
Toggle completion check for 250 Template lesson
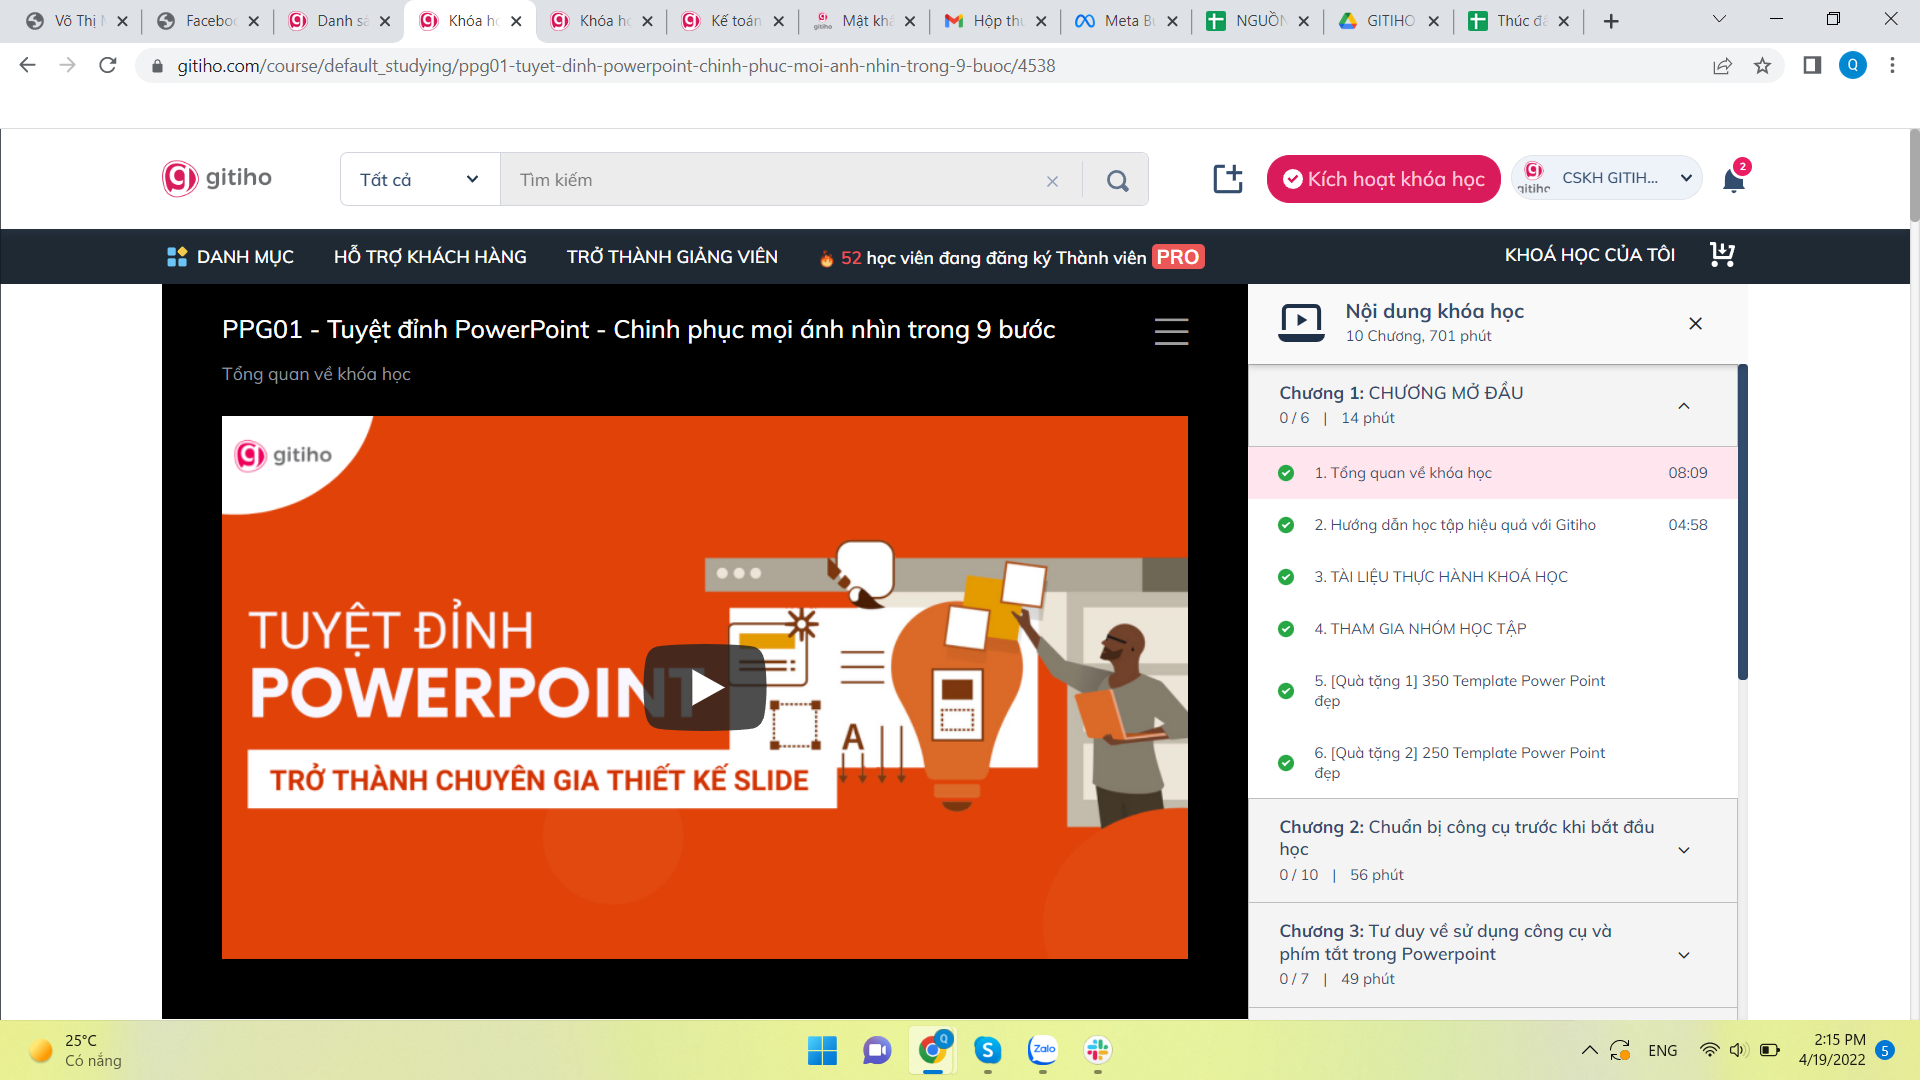1286,763
